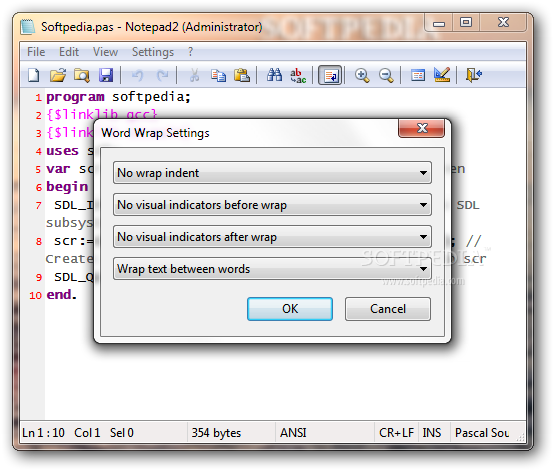
Task: Save the file with the floppy icon
Action: (x=106, y=75)
